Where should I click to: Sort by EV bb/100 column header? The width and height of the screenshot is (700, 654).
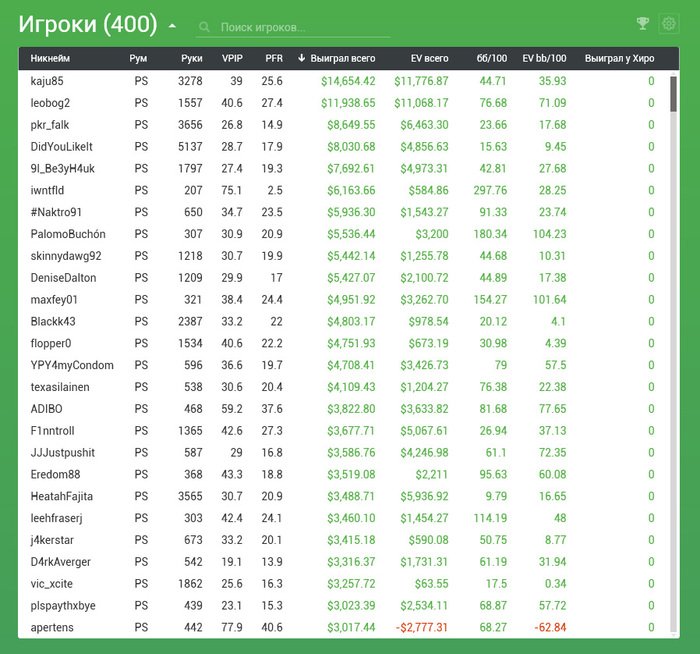[544, 58]
